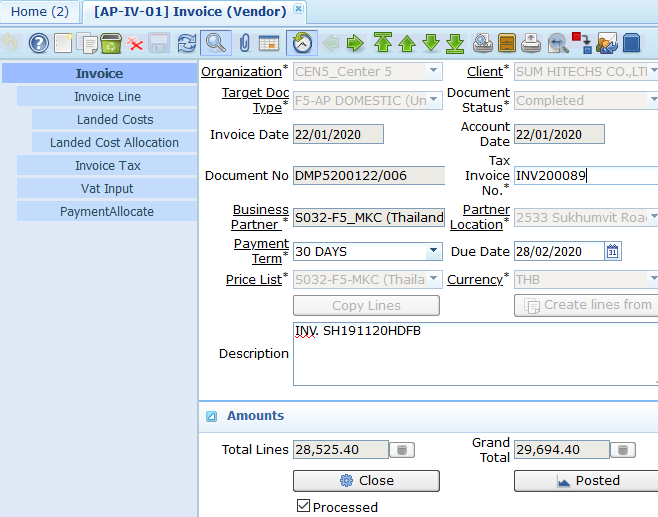
Task: Expand the Partner Location dropdown
Action: 654,217
